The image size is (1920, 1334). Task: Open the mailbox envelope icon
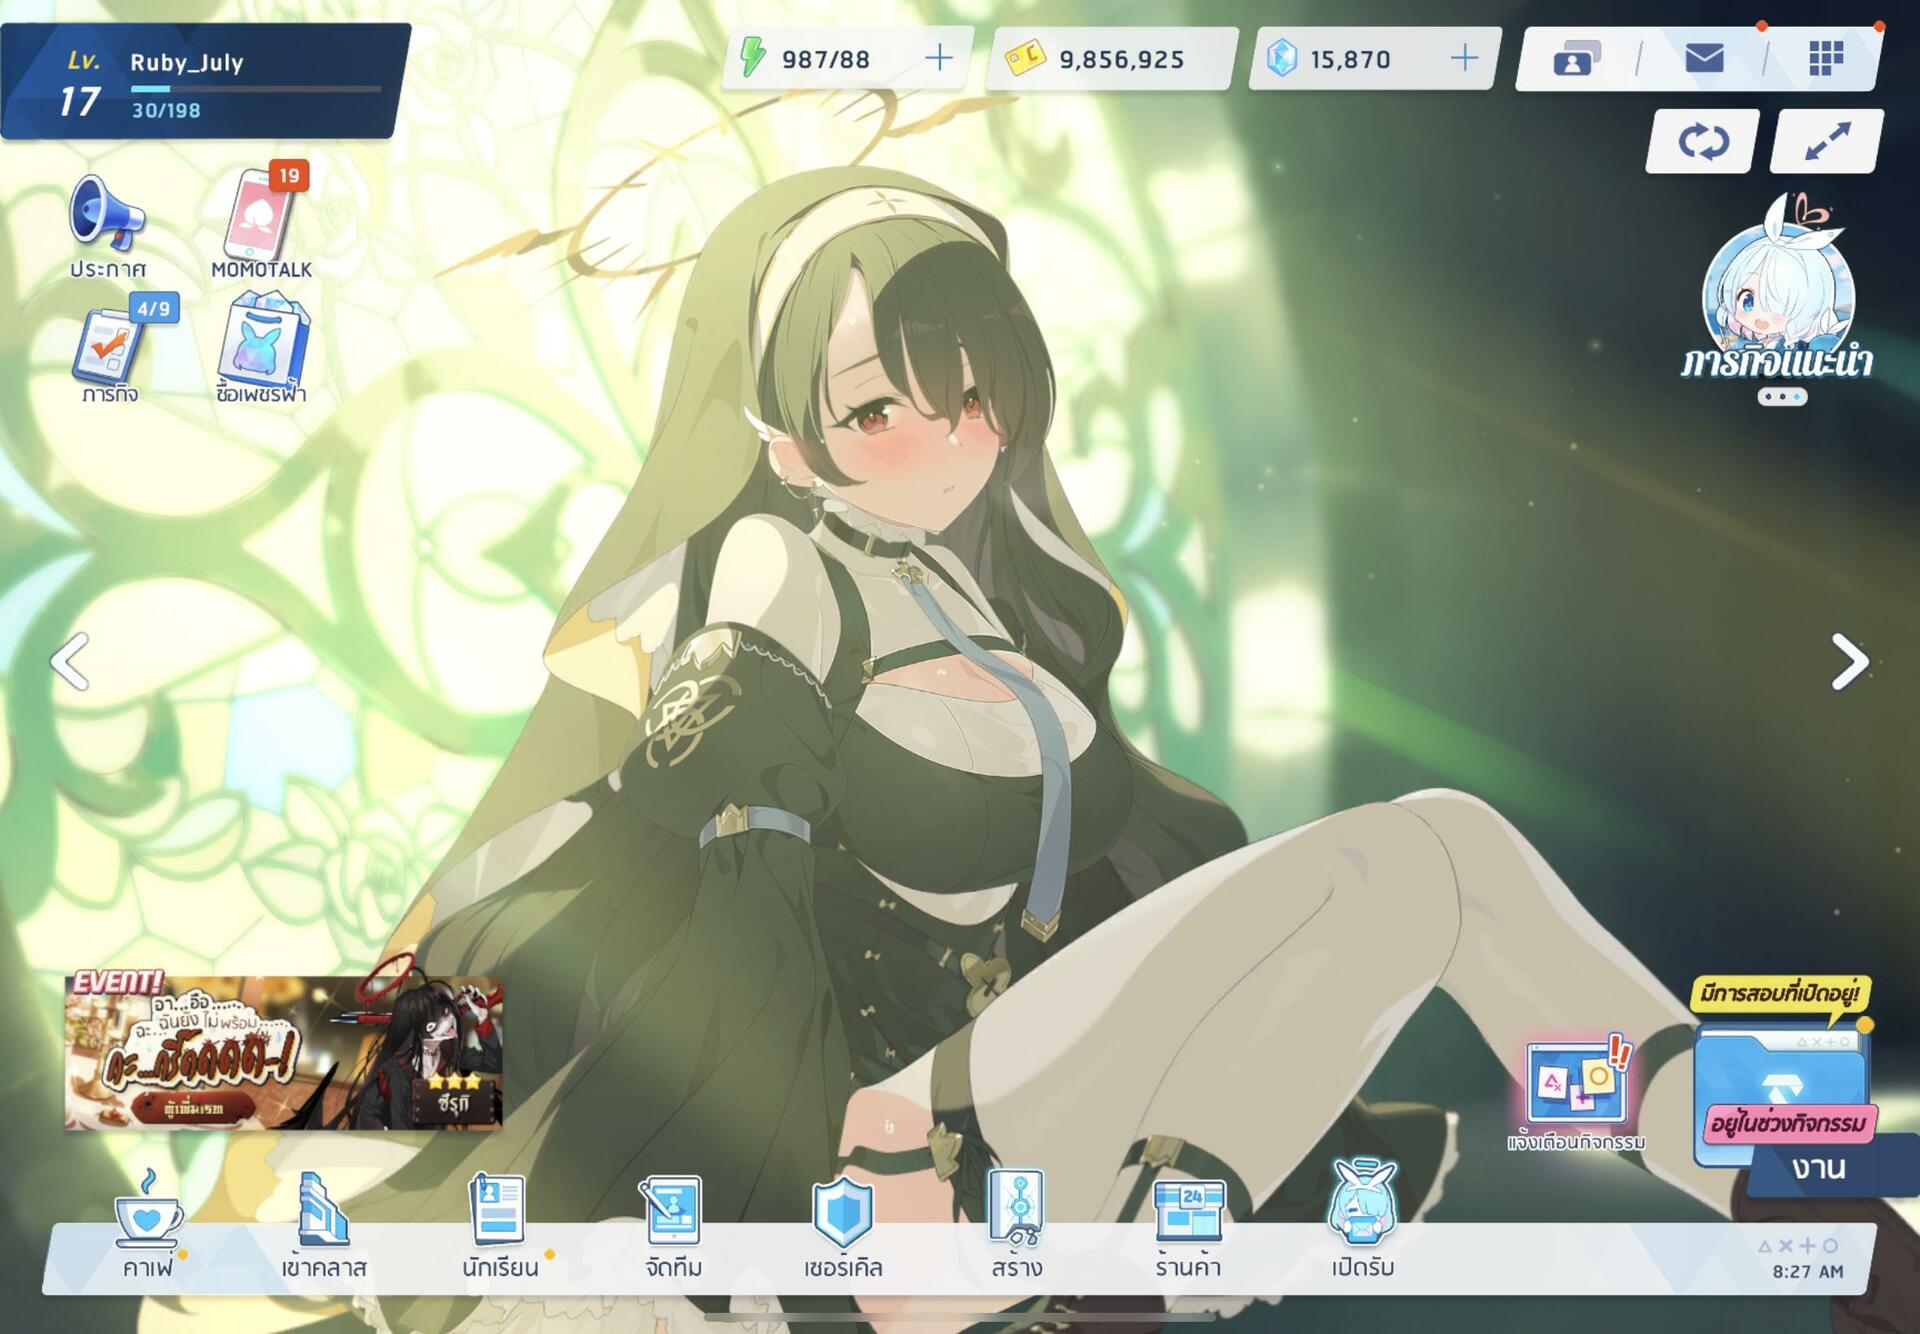click(1703, 59)
